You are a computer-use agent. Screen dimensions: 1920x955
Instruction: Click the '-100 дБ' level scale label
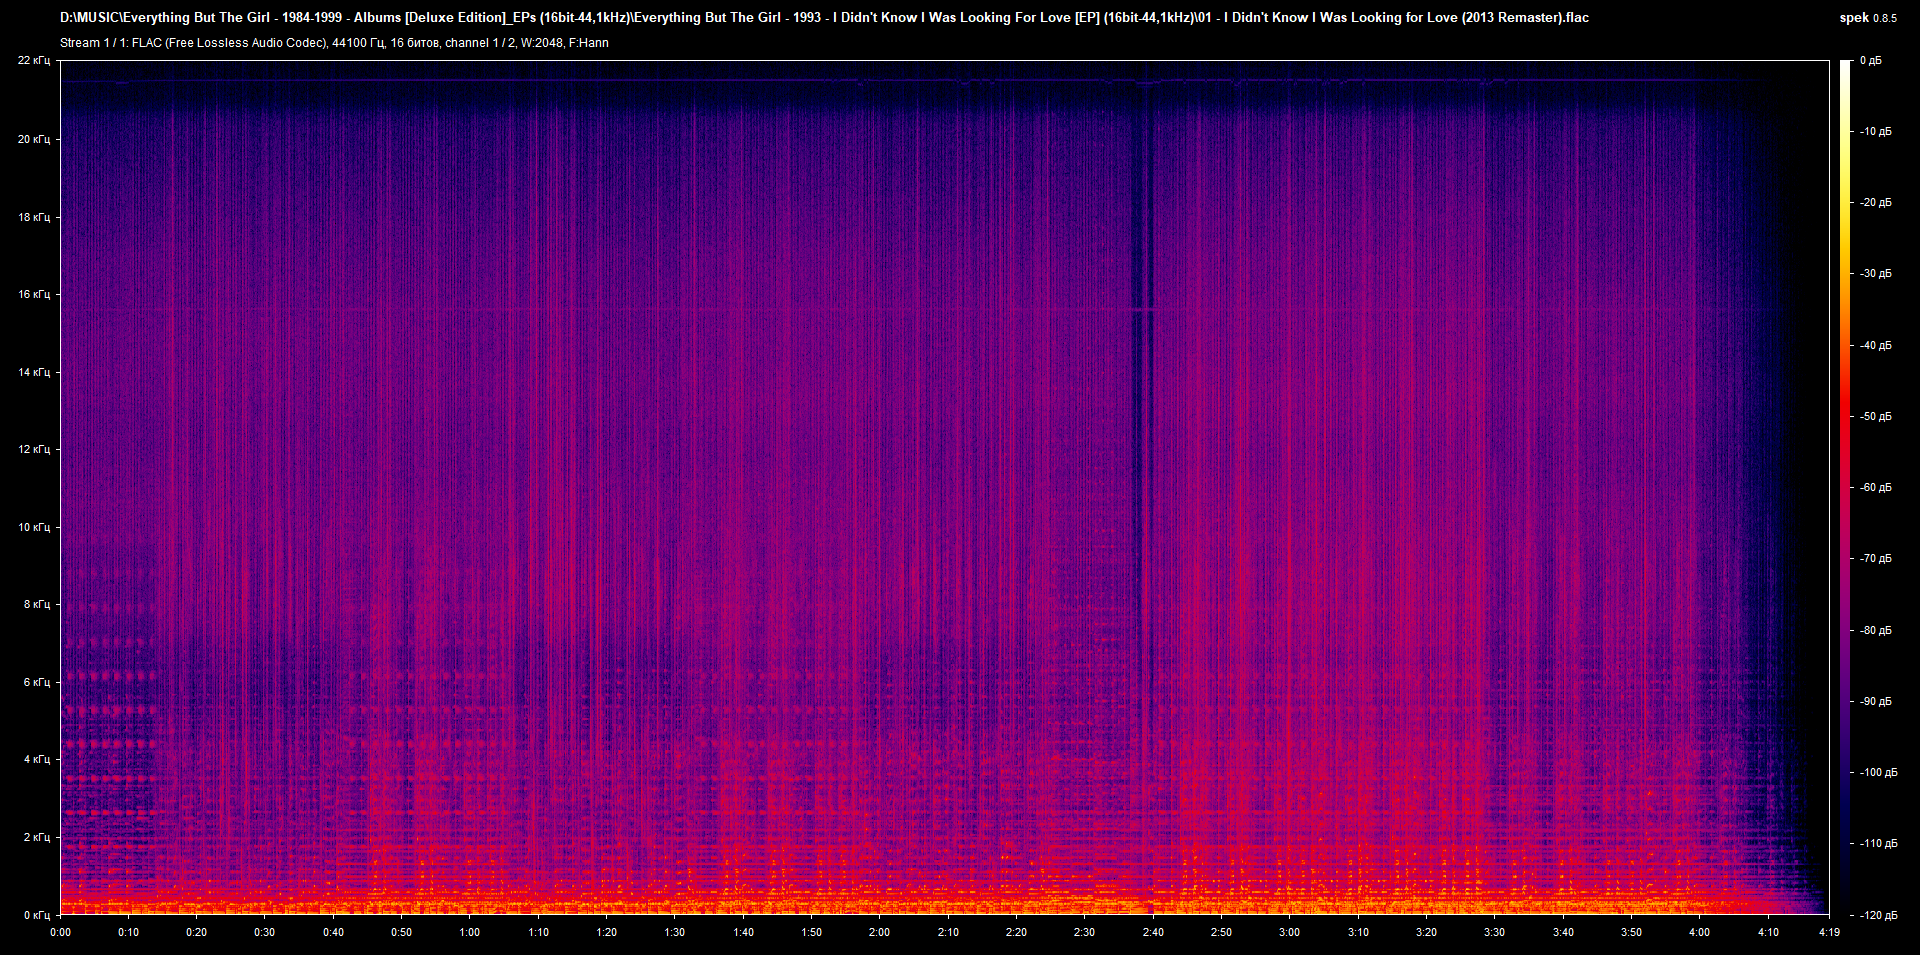pyautogui.click(x=1879, y=773)
